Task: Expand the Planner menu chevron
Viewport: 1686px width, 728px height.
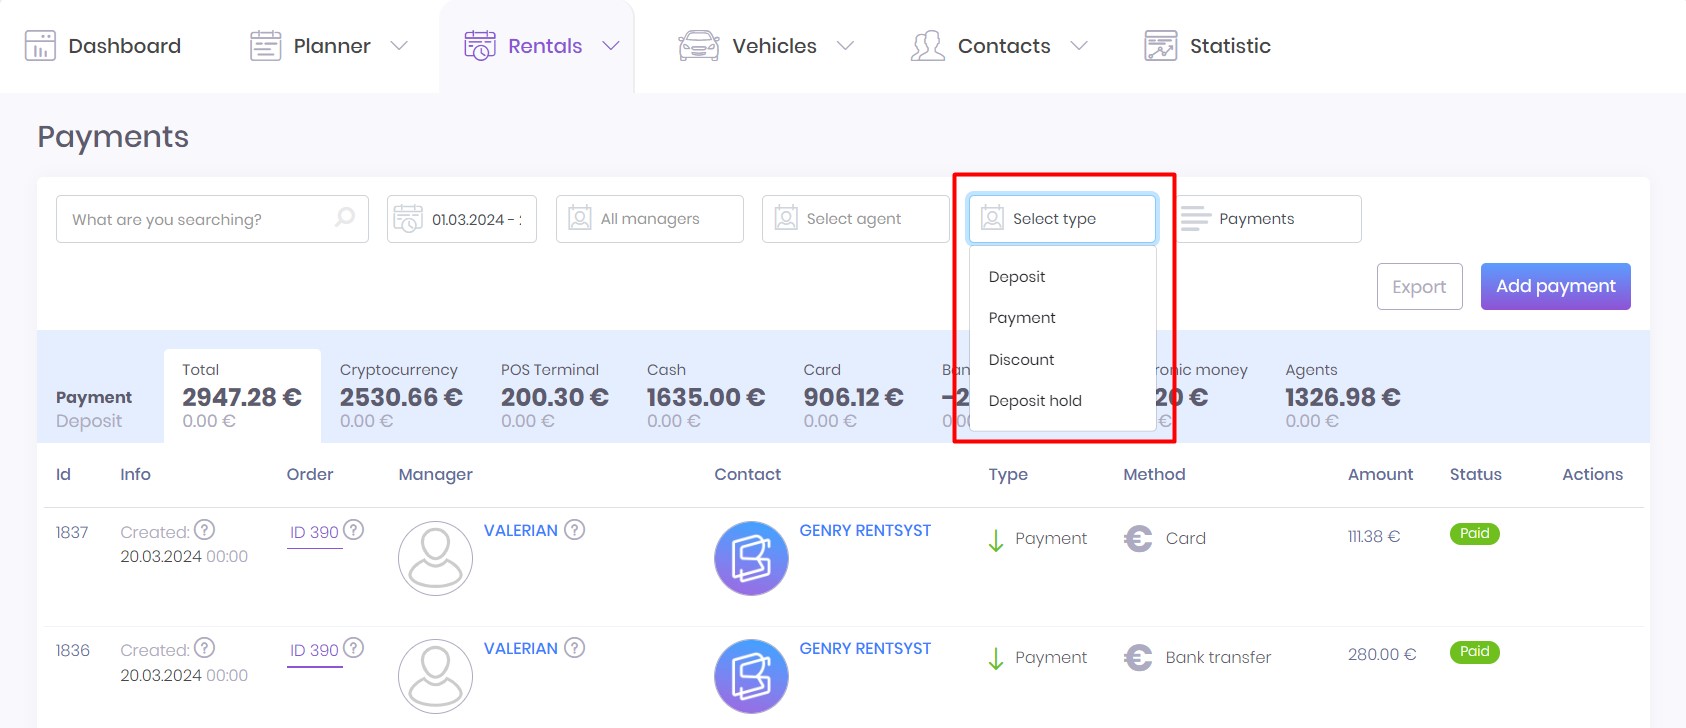Action: (x=399, y=46)
